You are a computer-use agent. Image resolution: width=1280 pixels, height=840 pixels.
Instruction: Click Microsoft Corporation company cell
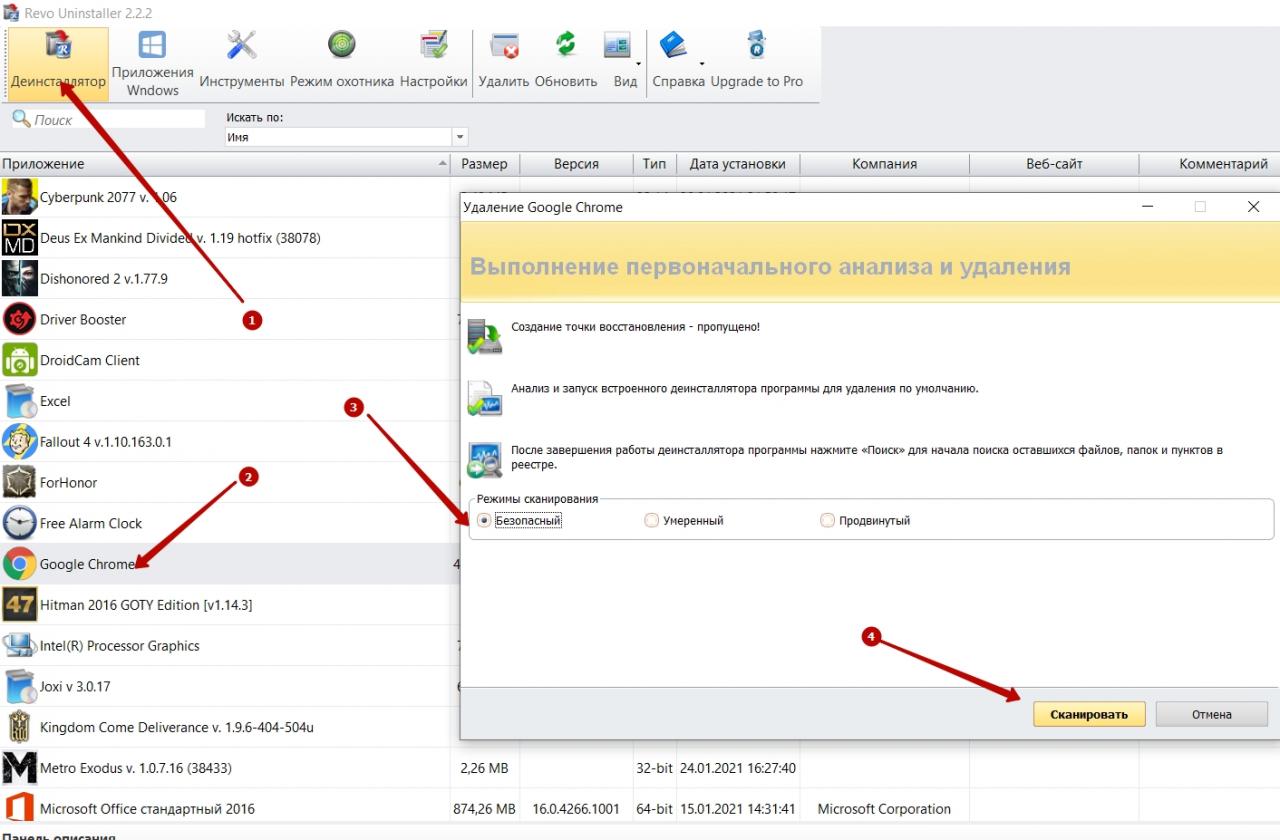(884, 808)
